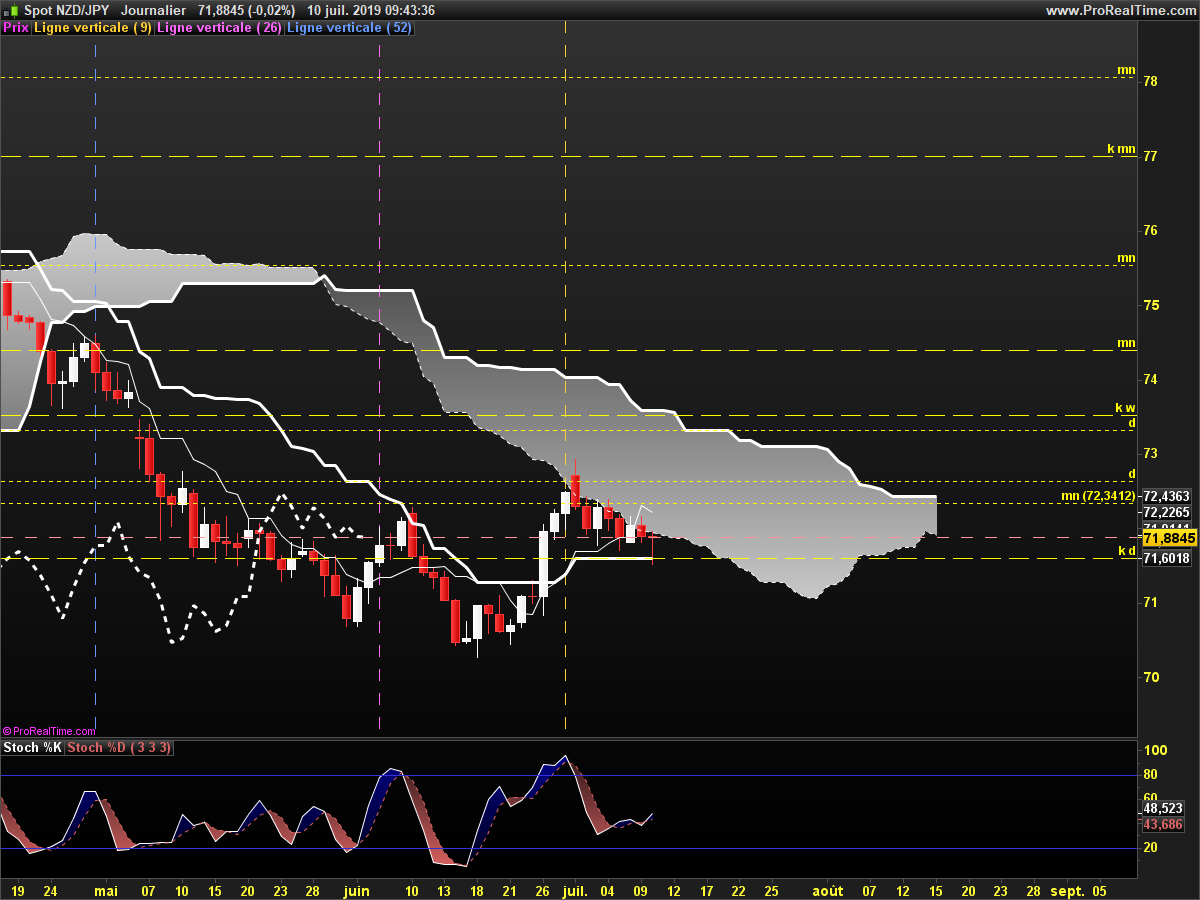Click the juil. month label on time axis
The width and height of the screenshot is (1200, 900).
pos(574,890)
